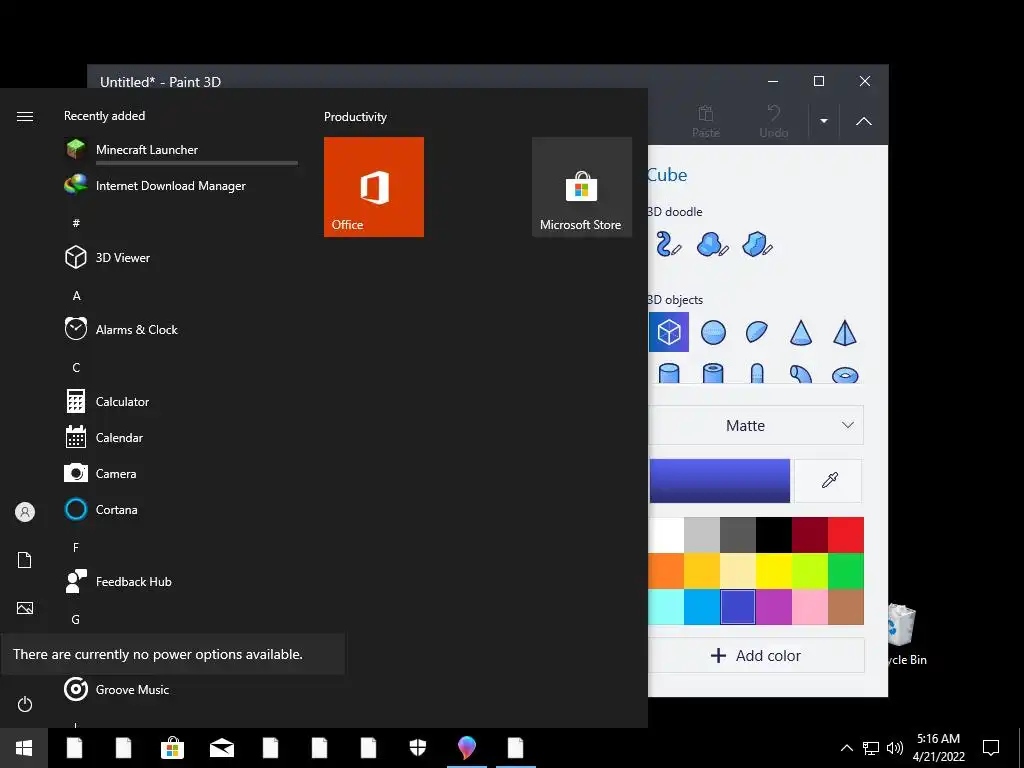1024x768 pixels.
Task: Open Cortana
Action: point(181,509)
